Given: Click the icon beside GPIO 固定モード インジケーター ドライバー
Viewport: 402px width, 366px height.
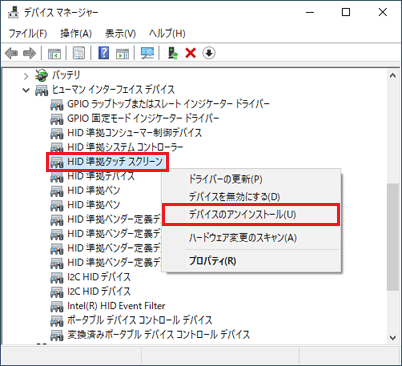Looking at the screenshot, I should coord(57,119).
